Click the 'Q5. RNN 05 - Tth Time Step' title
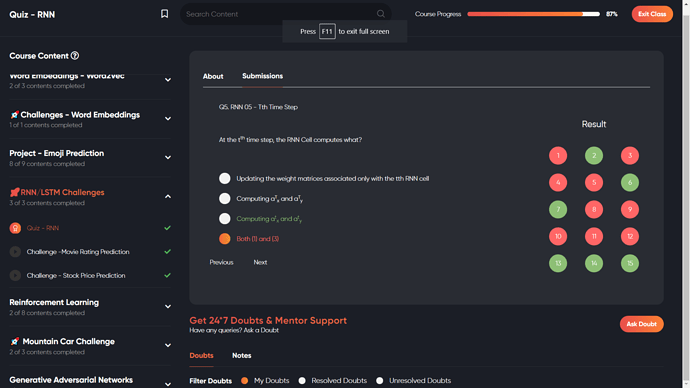This screenshot has width=690, height=388. (x=258, y=107)
